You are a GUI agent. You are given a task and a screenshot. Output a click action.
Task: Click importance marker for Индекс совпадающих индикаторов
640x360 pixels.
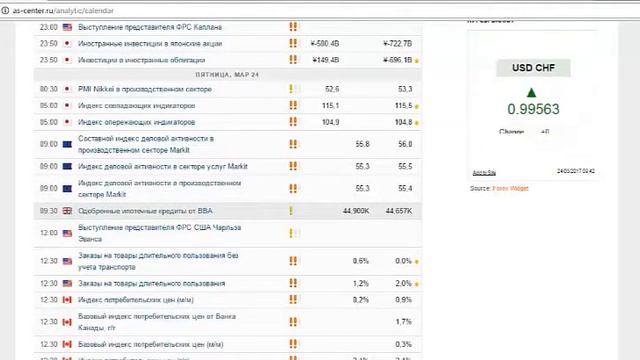pyautogui.click(x=293, y=105)
